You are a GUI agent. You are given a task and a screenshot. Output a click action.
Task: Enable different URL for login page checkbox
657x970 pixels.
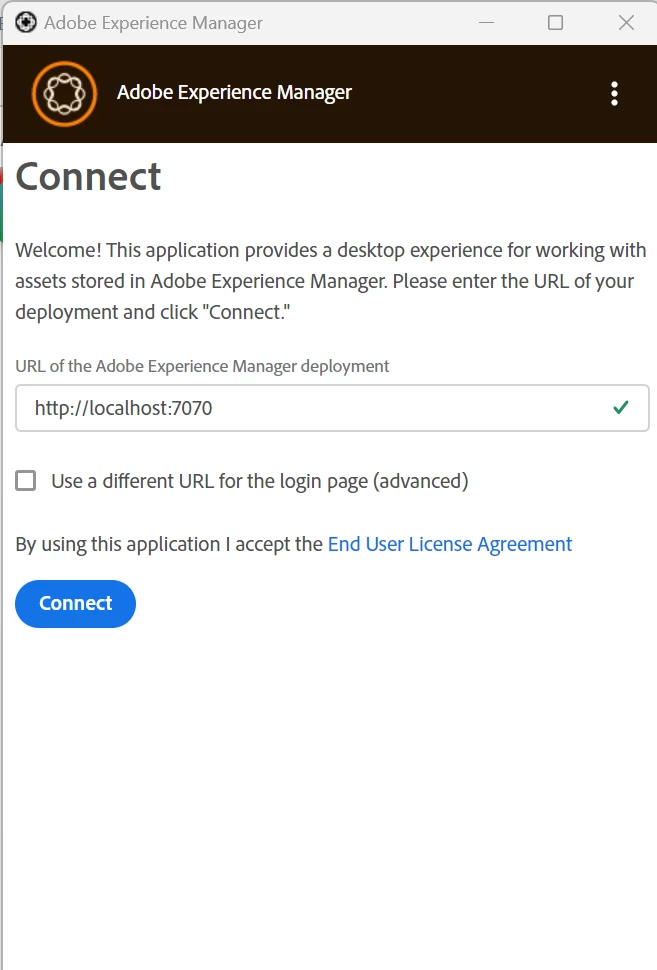point(25,481)
